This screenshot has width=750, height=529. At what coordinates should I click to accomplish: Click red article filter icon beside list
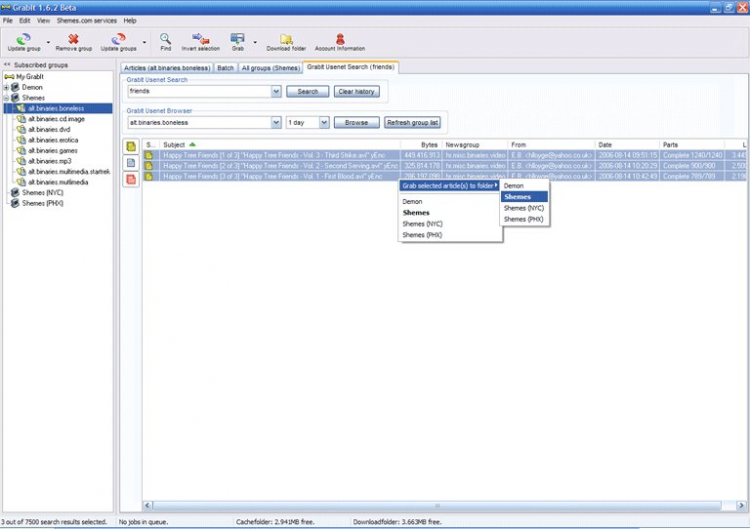pyautogui.click(x=131, y=179)
